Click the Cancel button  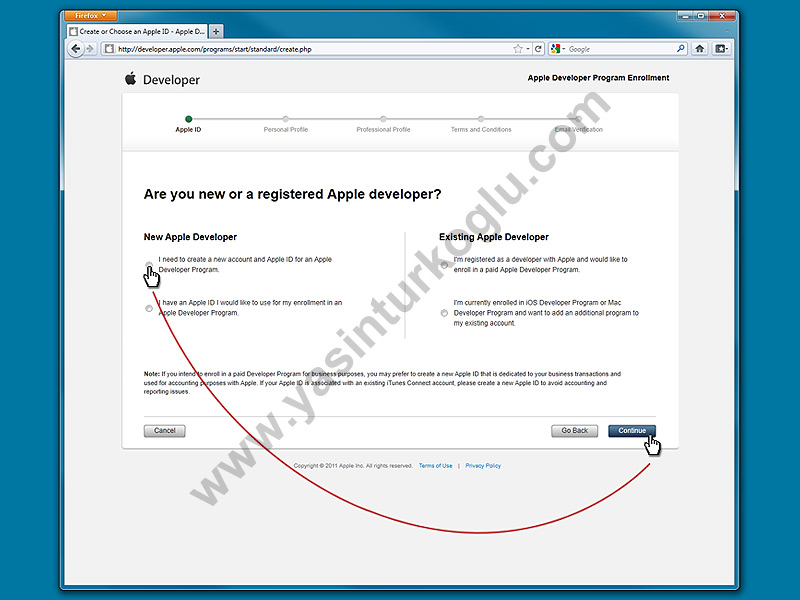pyautogui.click(x=164, y=431)
